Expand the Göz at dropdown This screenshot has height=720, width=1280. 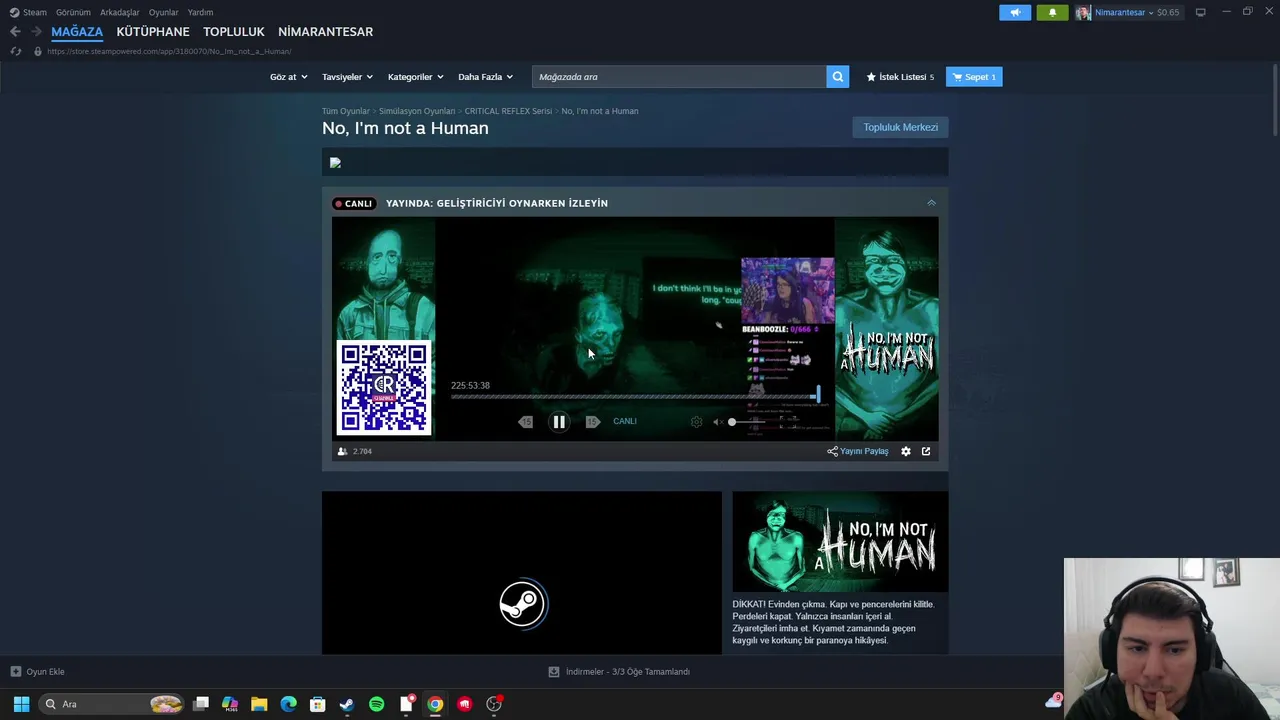(x=287, y=77)
